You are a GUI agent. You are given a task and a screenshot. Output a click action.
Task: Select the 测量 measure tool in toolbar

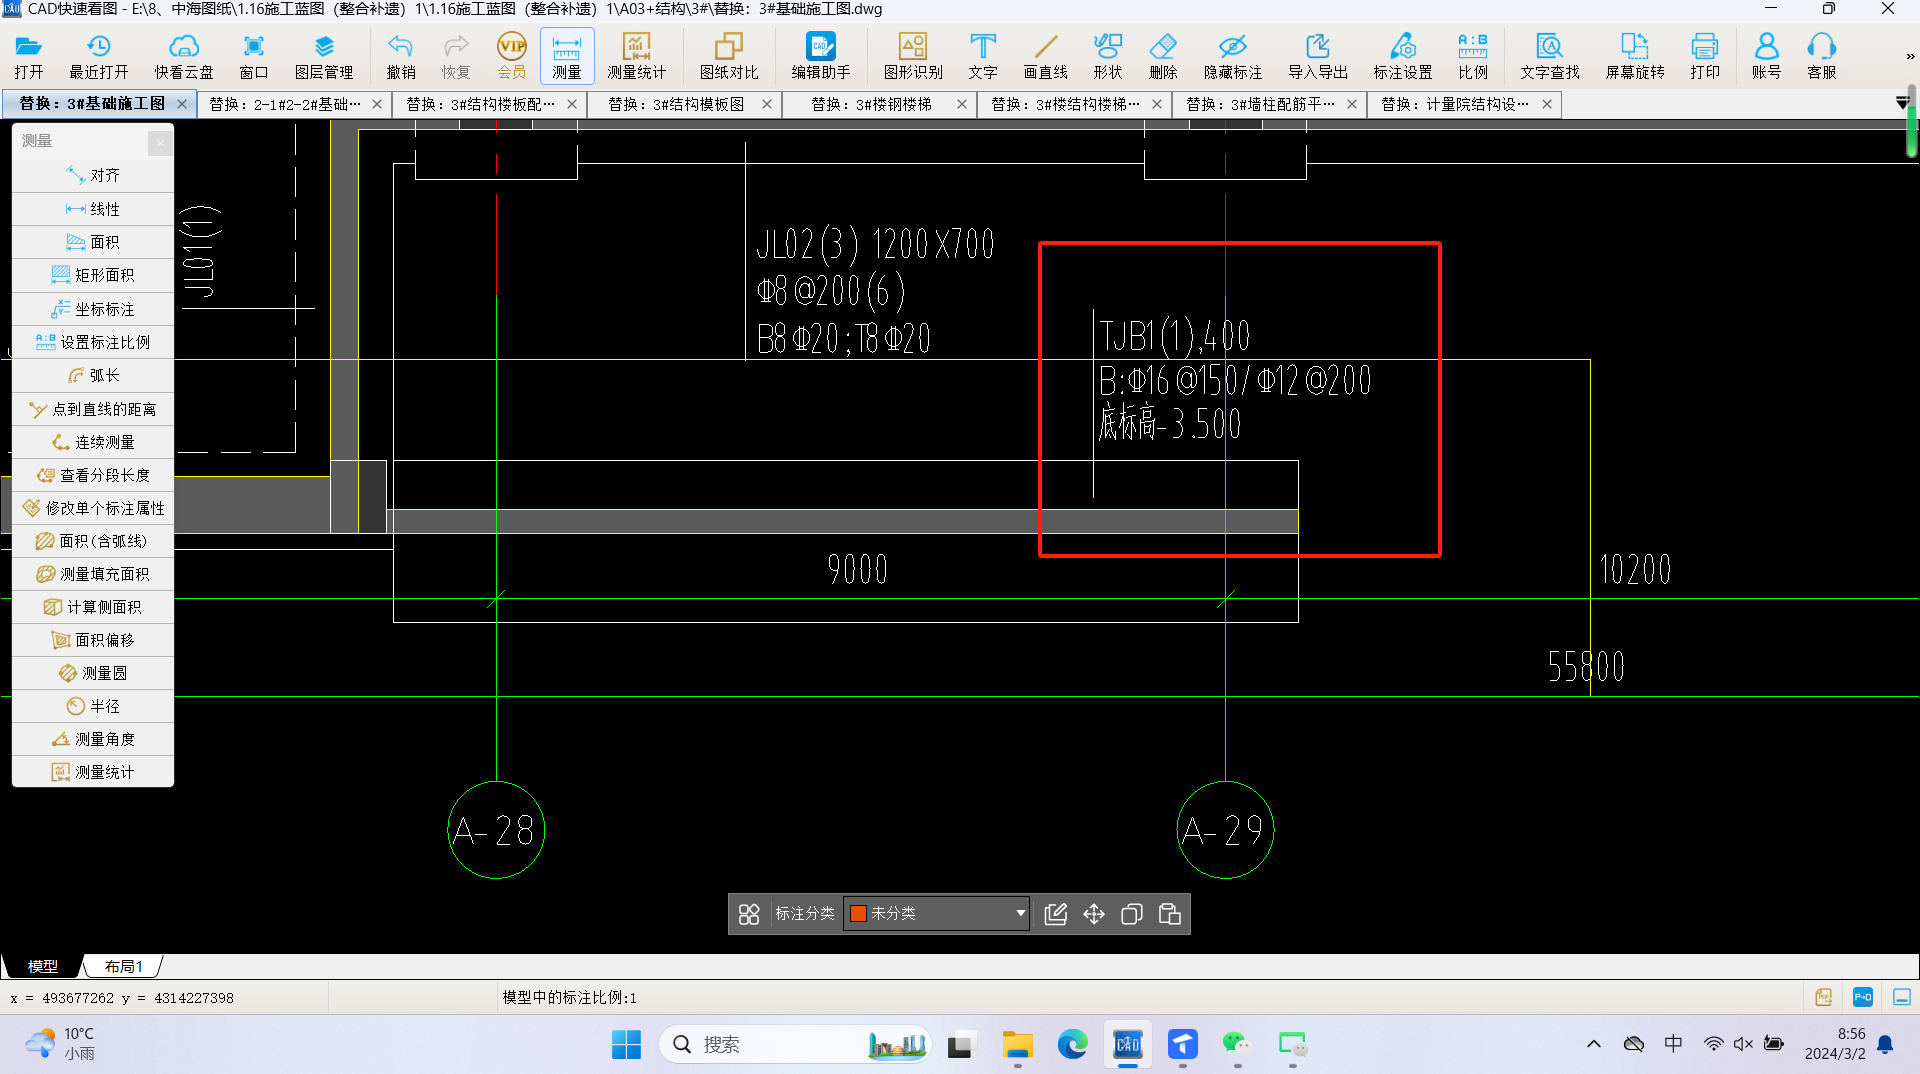tap(567, 56)
